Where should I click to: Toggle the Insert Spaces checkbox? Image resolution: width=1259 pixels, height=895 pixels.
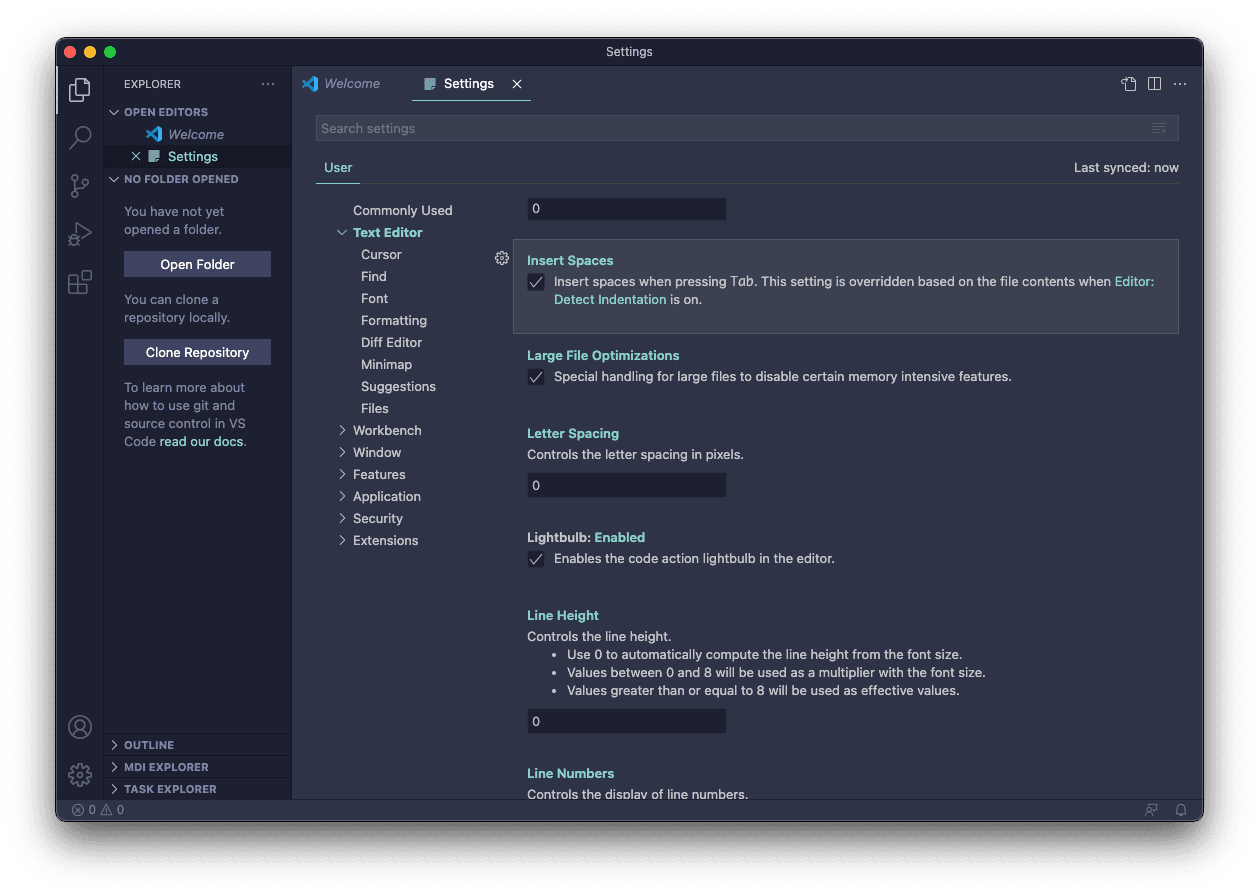536,282
